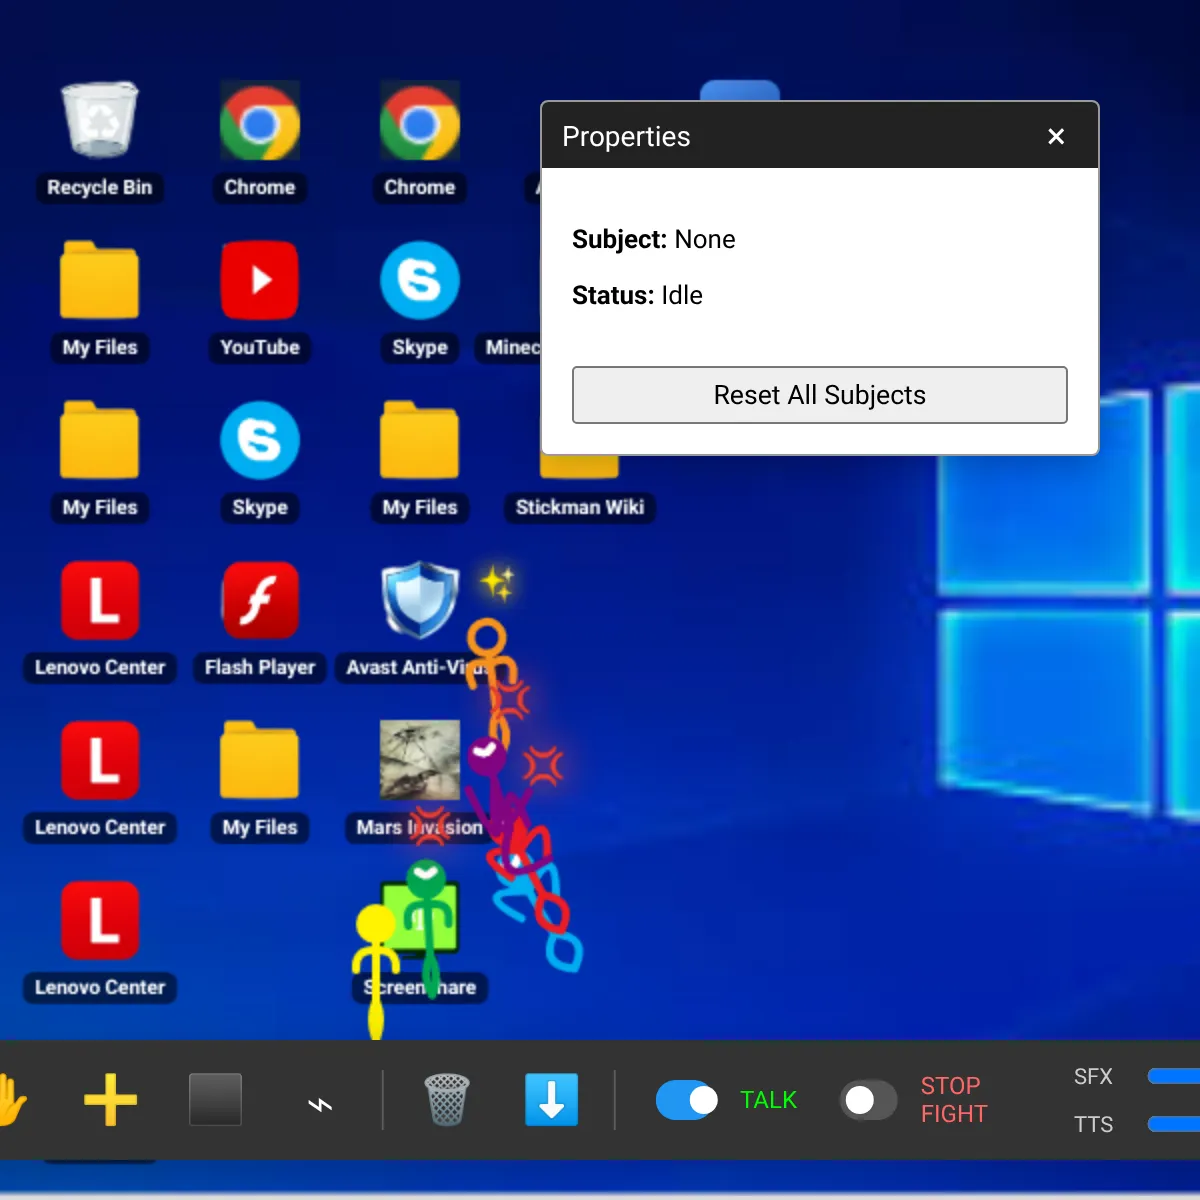Screen dimensions: 1200x1200
Task: Click the dark gray square toolbar button
Action: tap(215, 1100)
